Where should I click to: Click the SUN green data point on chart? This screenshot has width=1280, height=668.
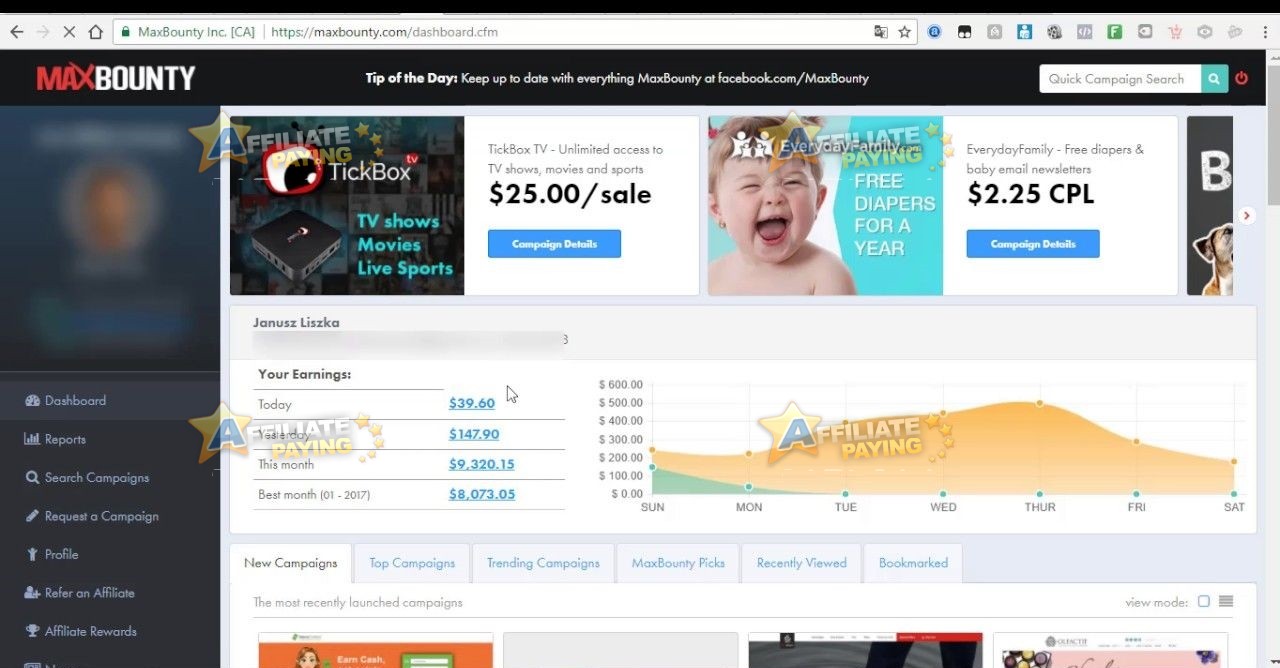[652, 467]
